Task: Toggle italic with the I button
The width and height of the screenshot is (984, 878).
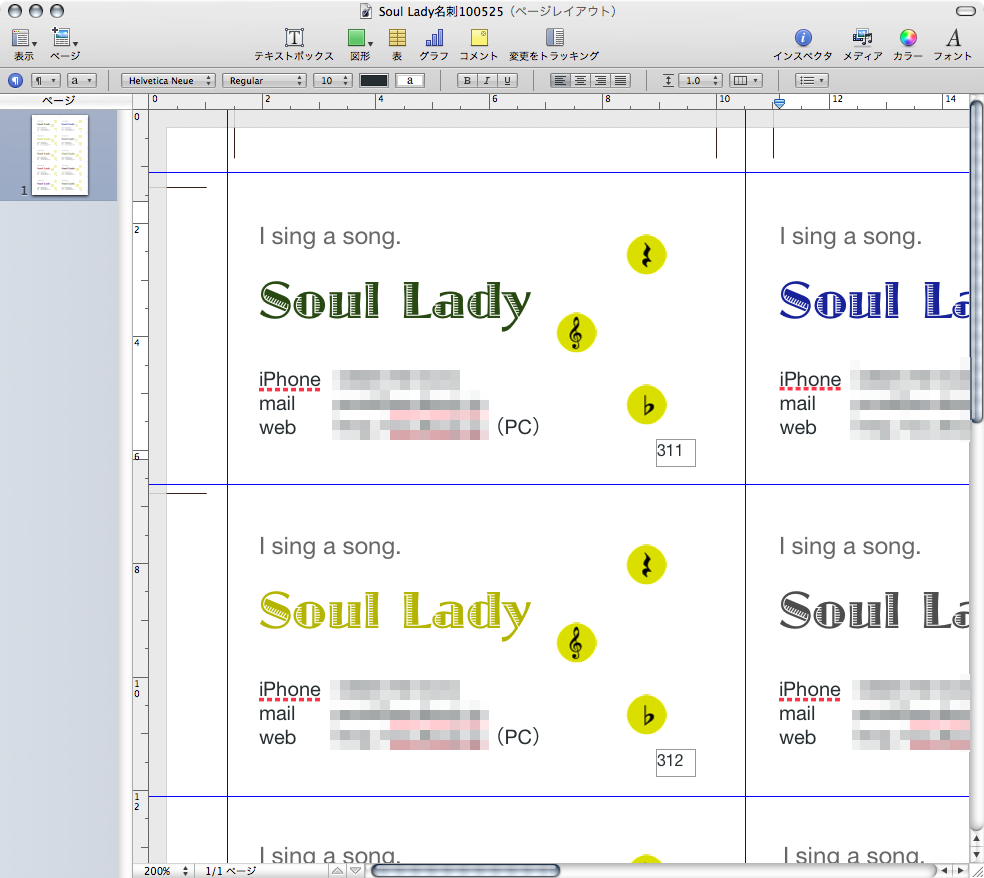Action: coord(487,80)
